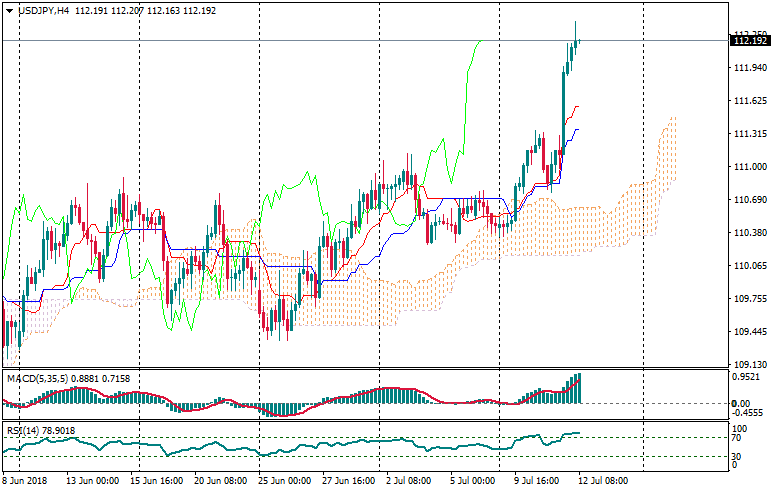
Task: Click the 109.445 price scale label
Action: click(x=749, y=332)
